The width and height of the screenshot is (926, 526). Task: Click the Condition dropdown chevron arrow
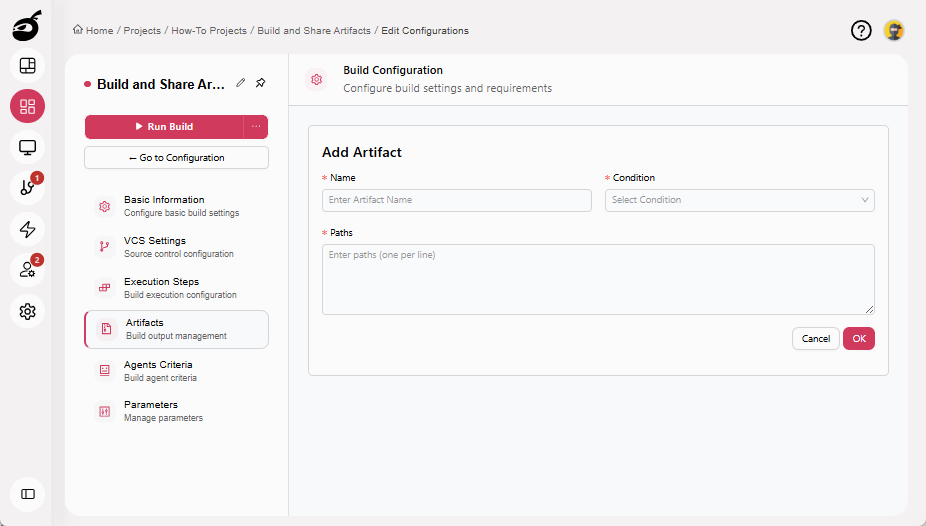(865, 200)
